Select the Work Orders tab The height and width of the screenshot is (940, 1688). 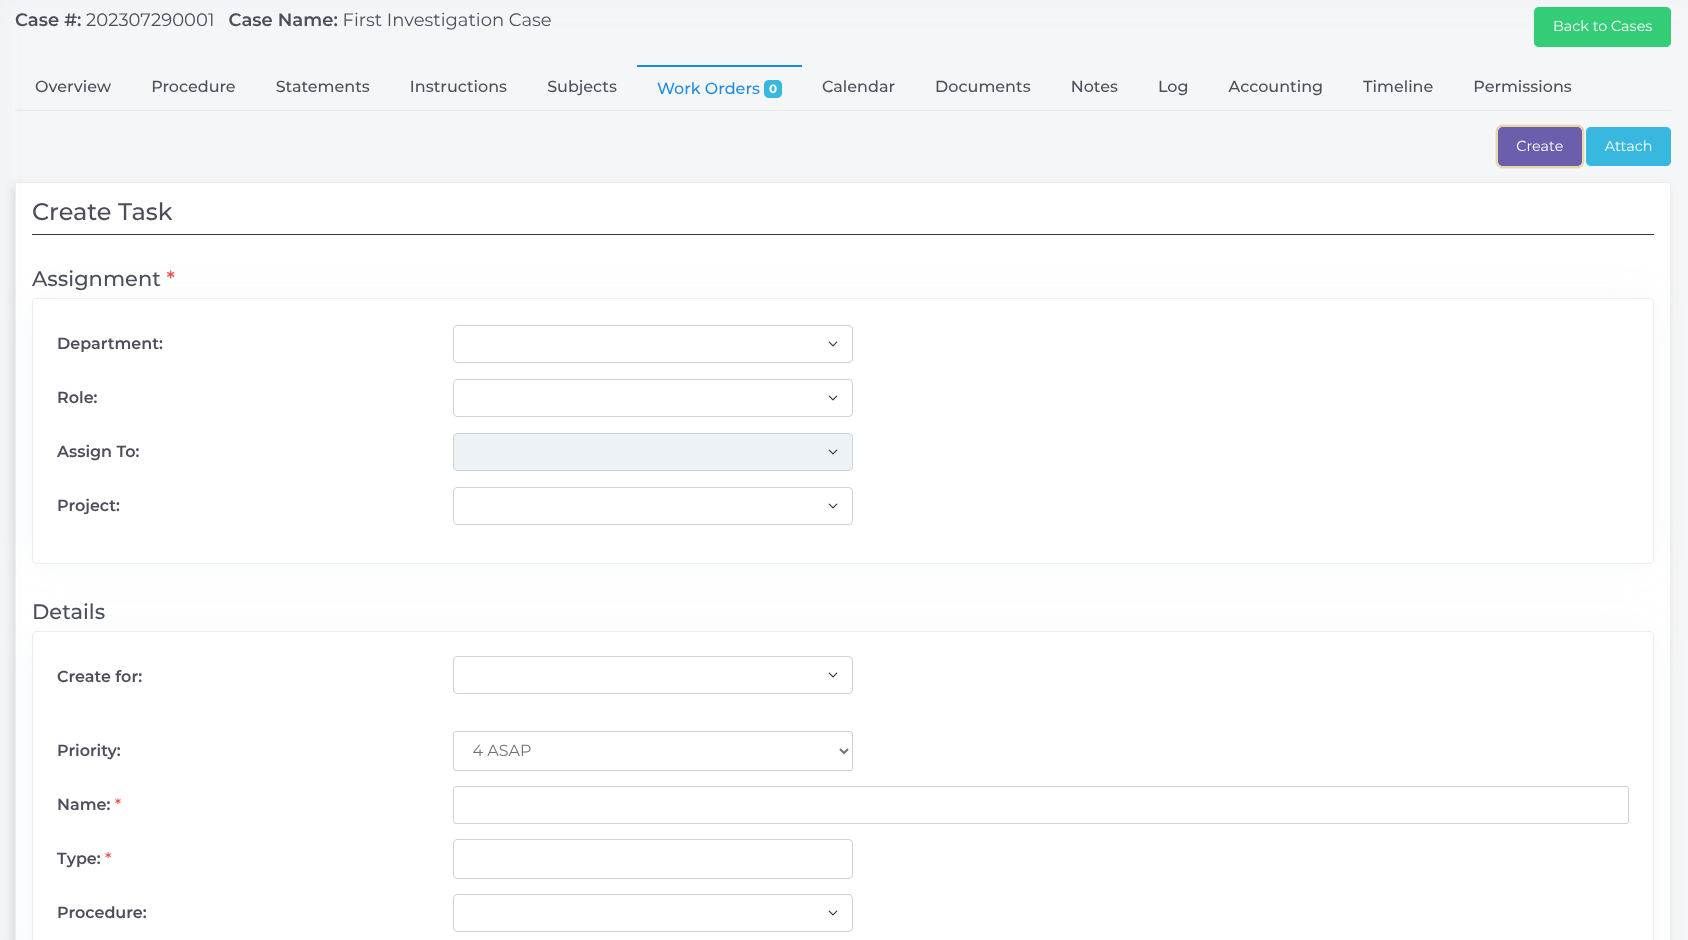point(719,88)
